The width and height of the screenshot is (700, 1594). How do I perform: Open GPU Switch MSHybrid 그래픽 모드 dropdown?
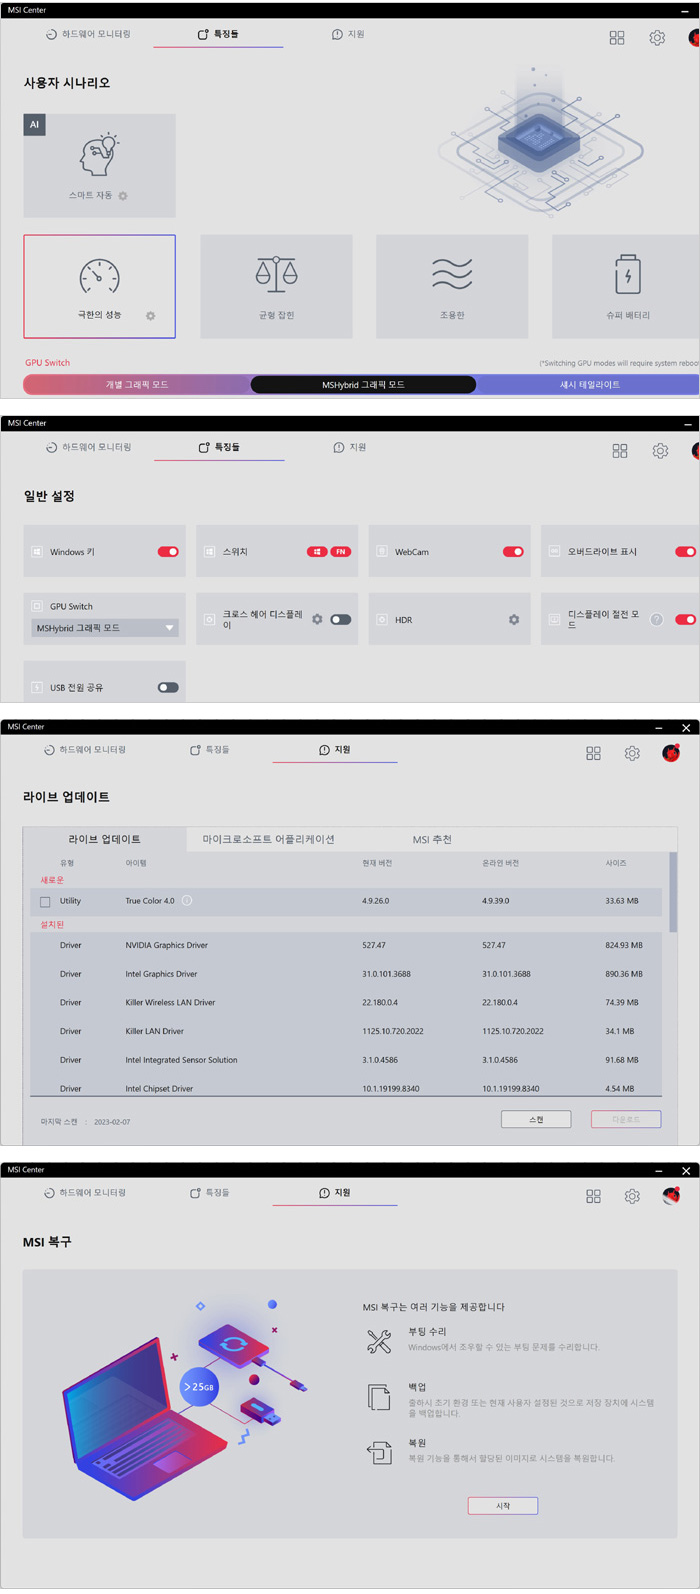click(x=105, y=628)
